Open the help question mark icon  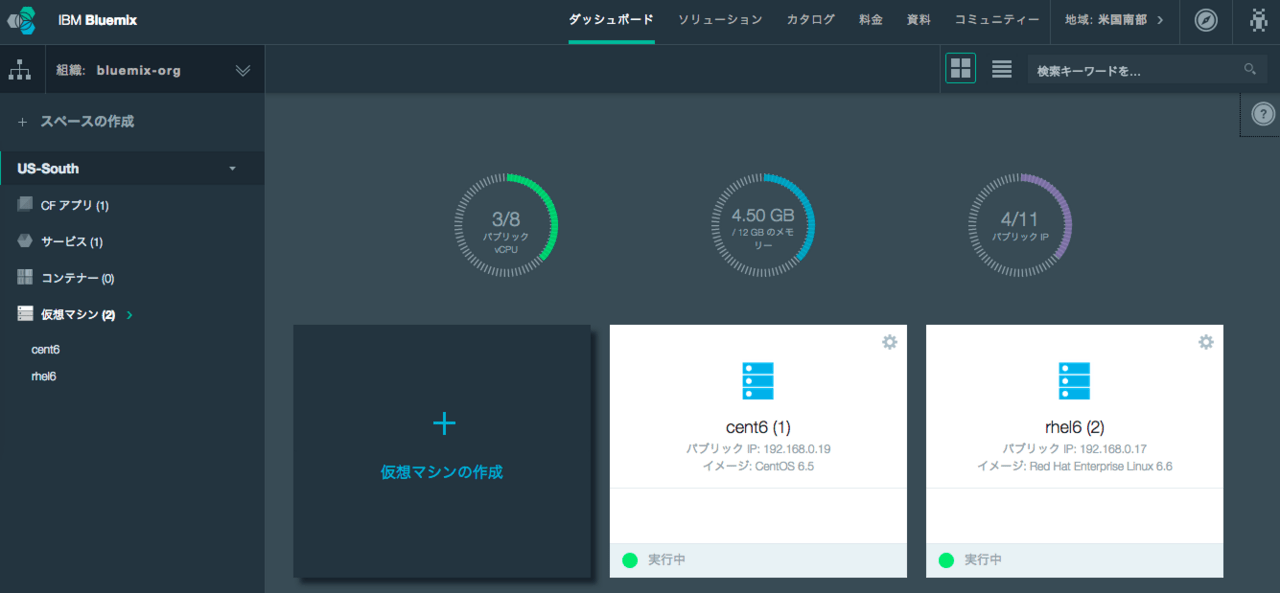(1263, 114)
